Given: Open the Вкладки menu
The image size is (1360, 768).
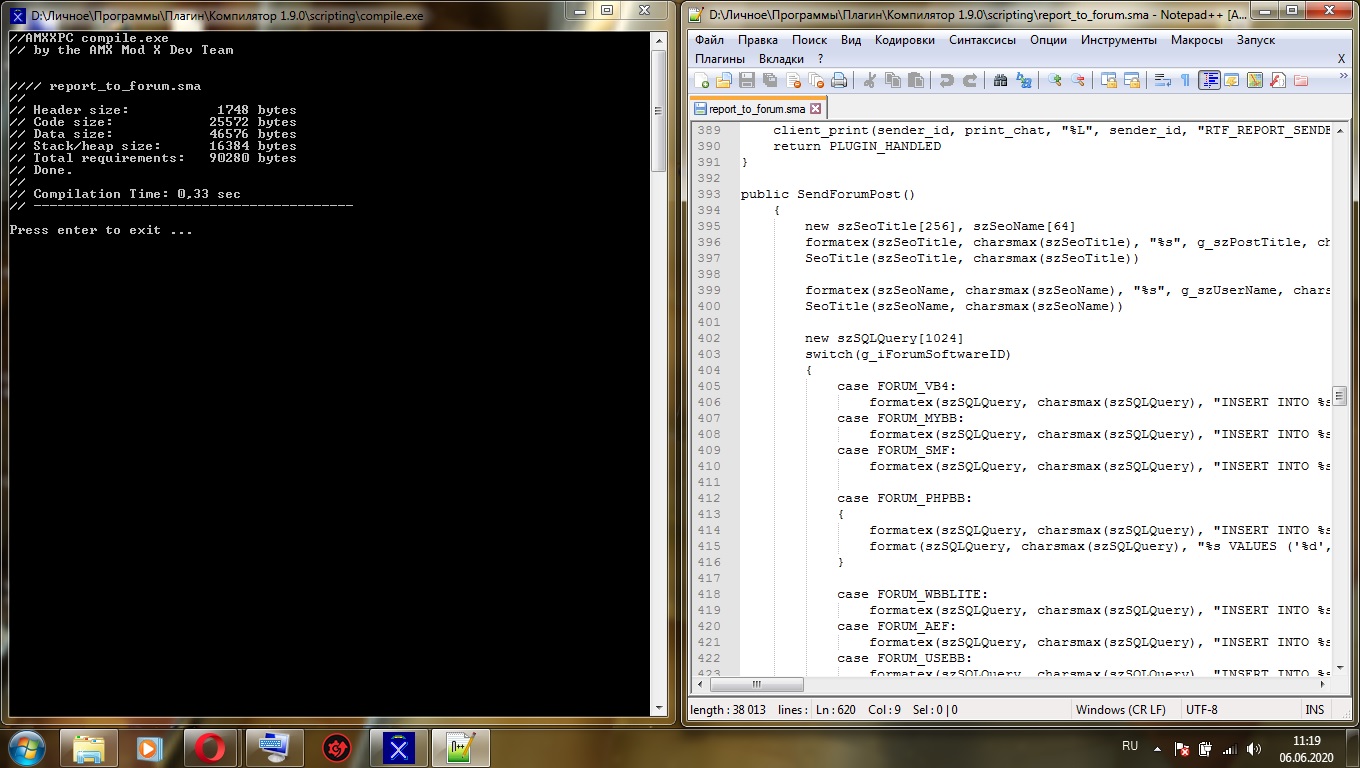Looking at the screenshot, I should [x=781, y=59].
